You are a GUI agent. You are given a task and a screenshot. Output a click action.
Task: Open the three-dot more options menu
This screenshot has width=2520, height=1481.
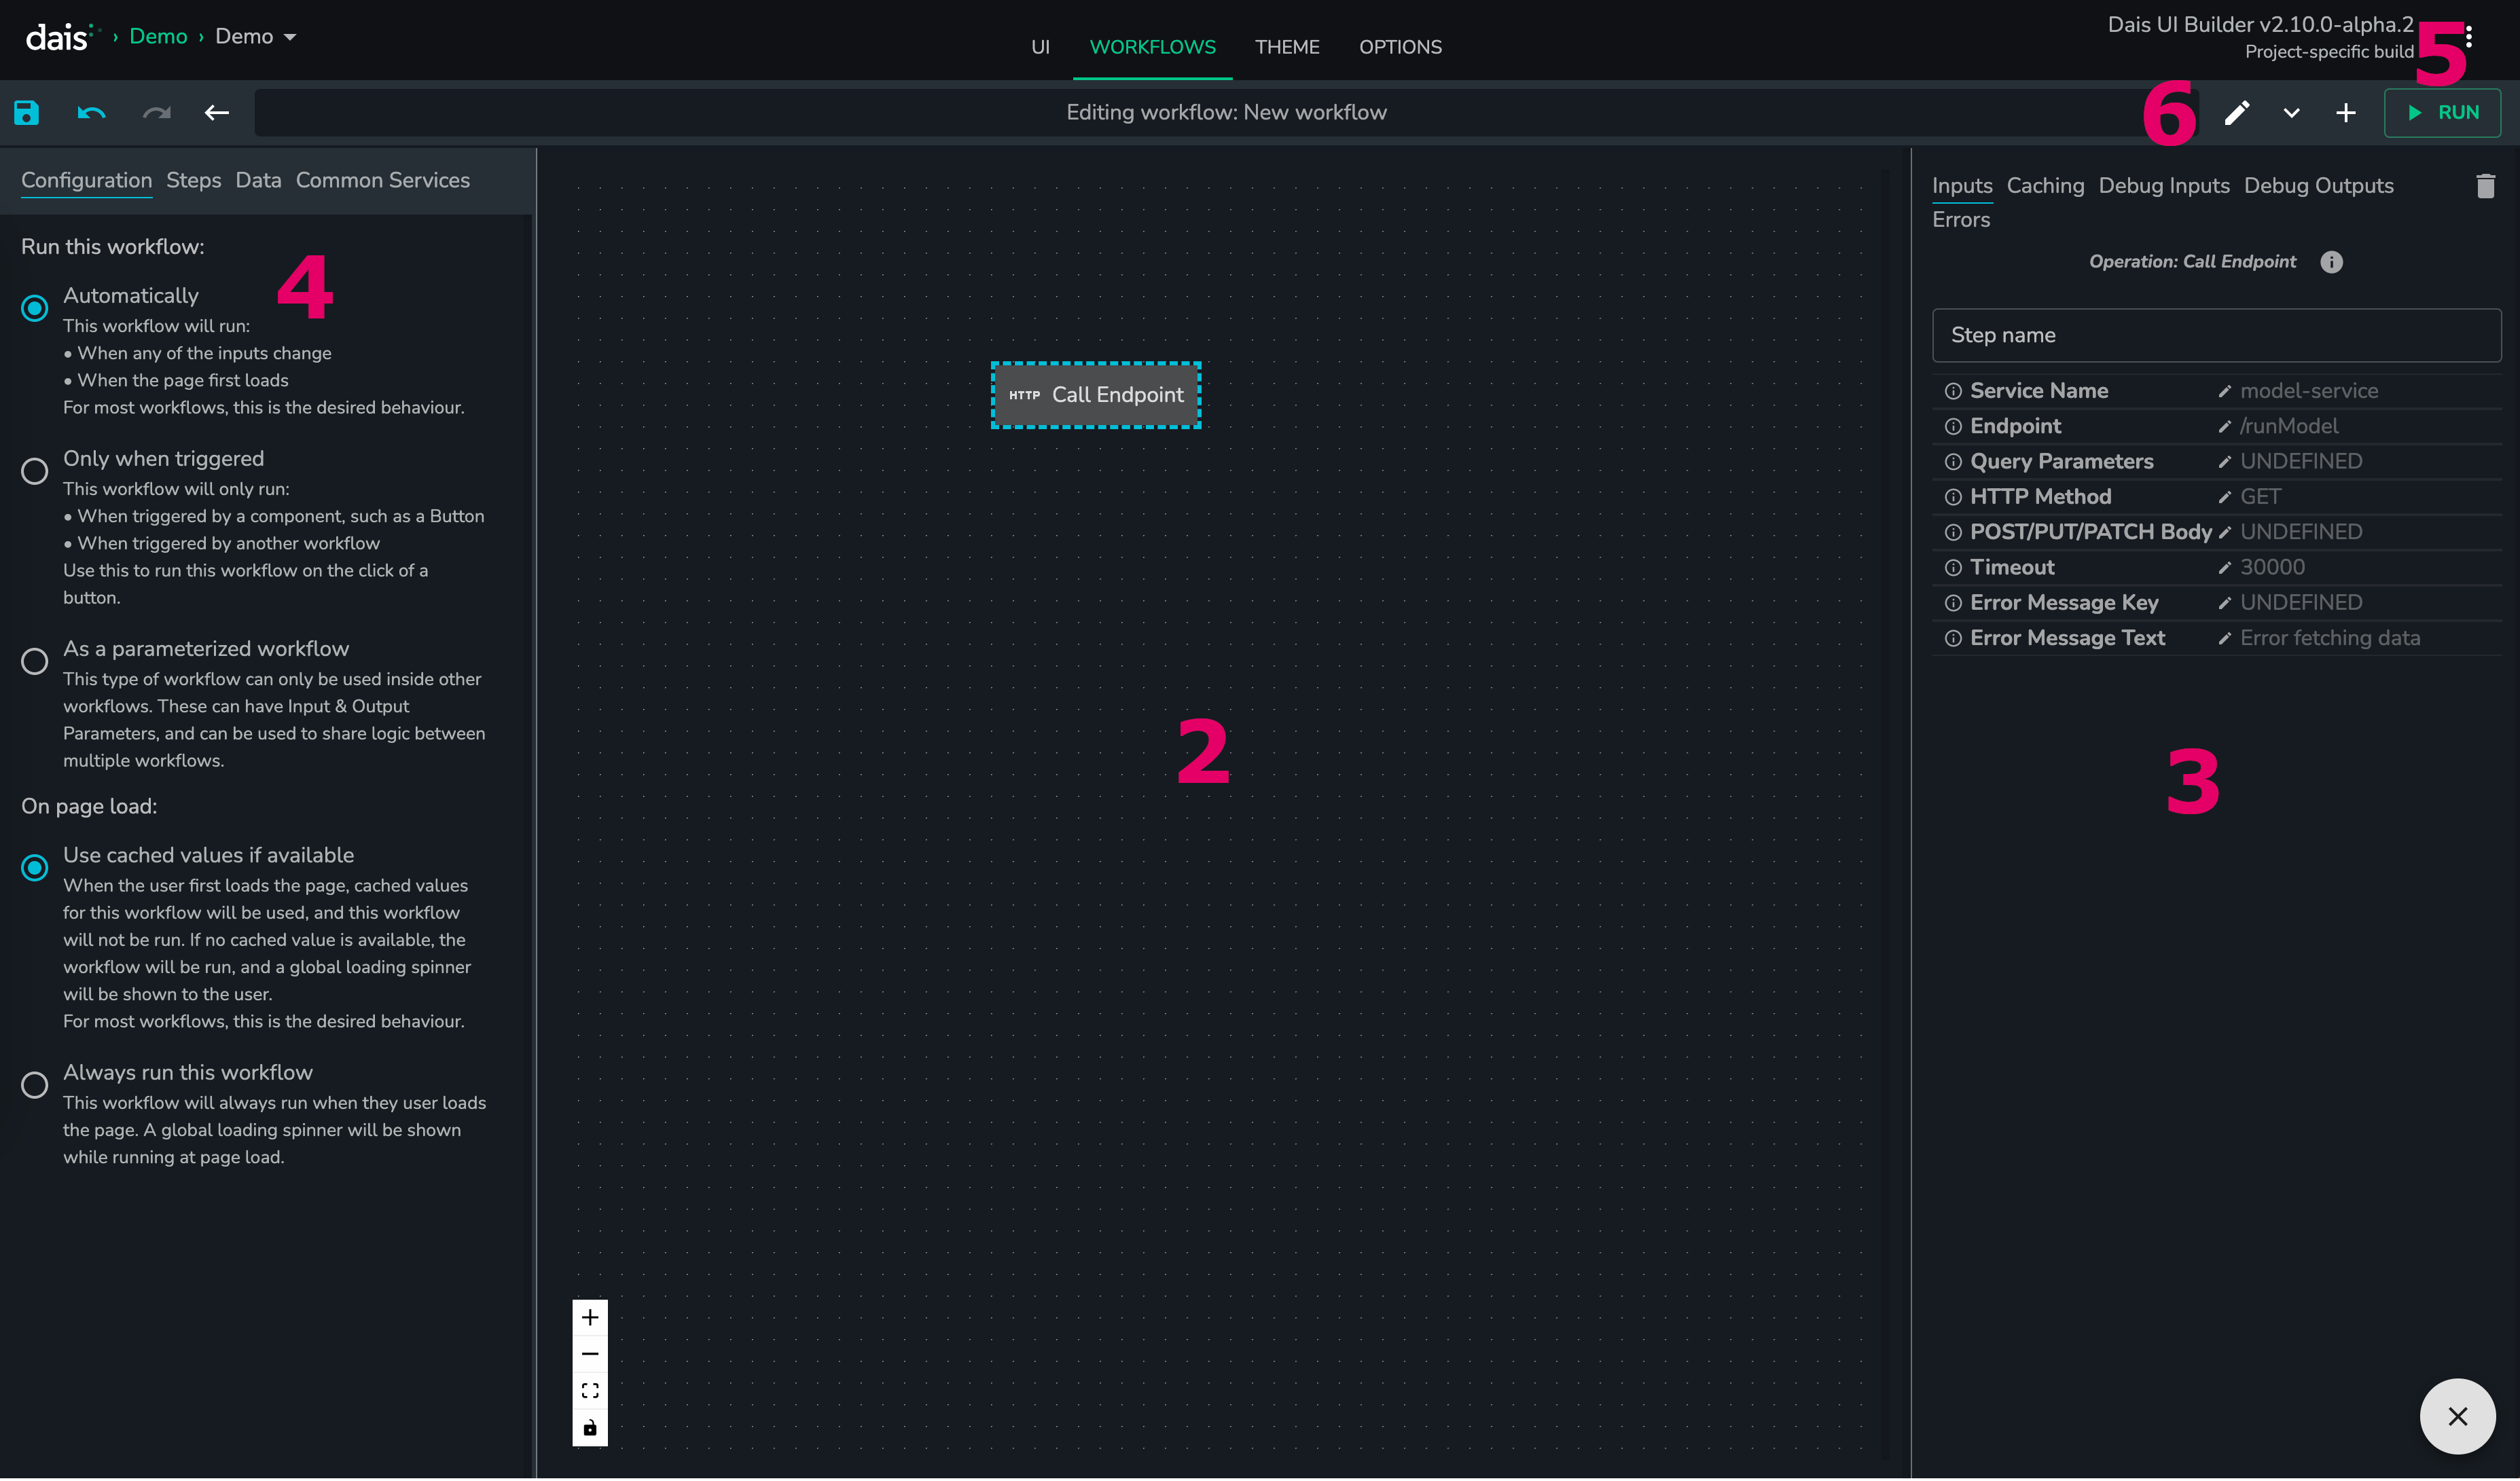(2470, 37)
